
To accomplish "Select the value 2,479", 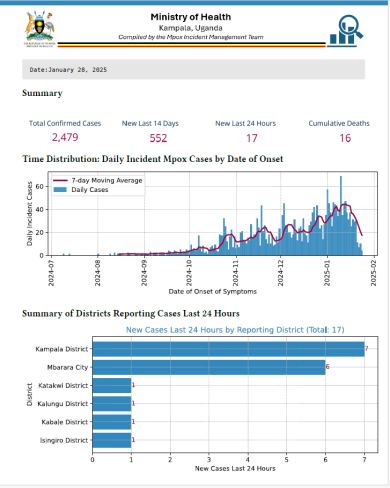I will coord(65,137).
